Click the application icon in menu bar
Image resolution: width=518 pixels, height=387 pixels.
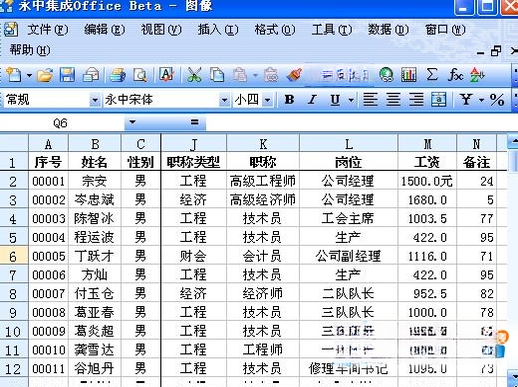[x=11, y=30]
